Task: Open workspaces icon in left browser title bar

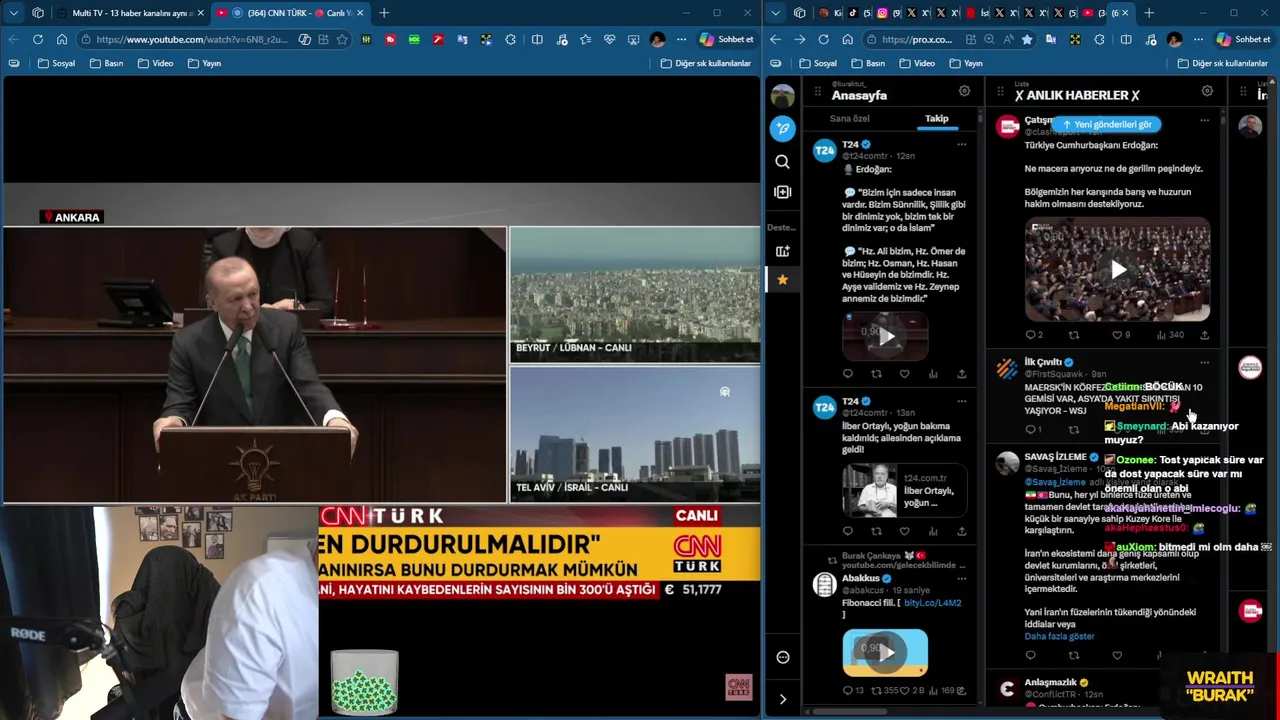Action: [38, 13]
